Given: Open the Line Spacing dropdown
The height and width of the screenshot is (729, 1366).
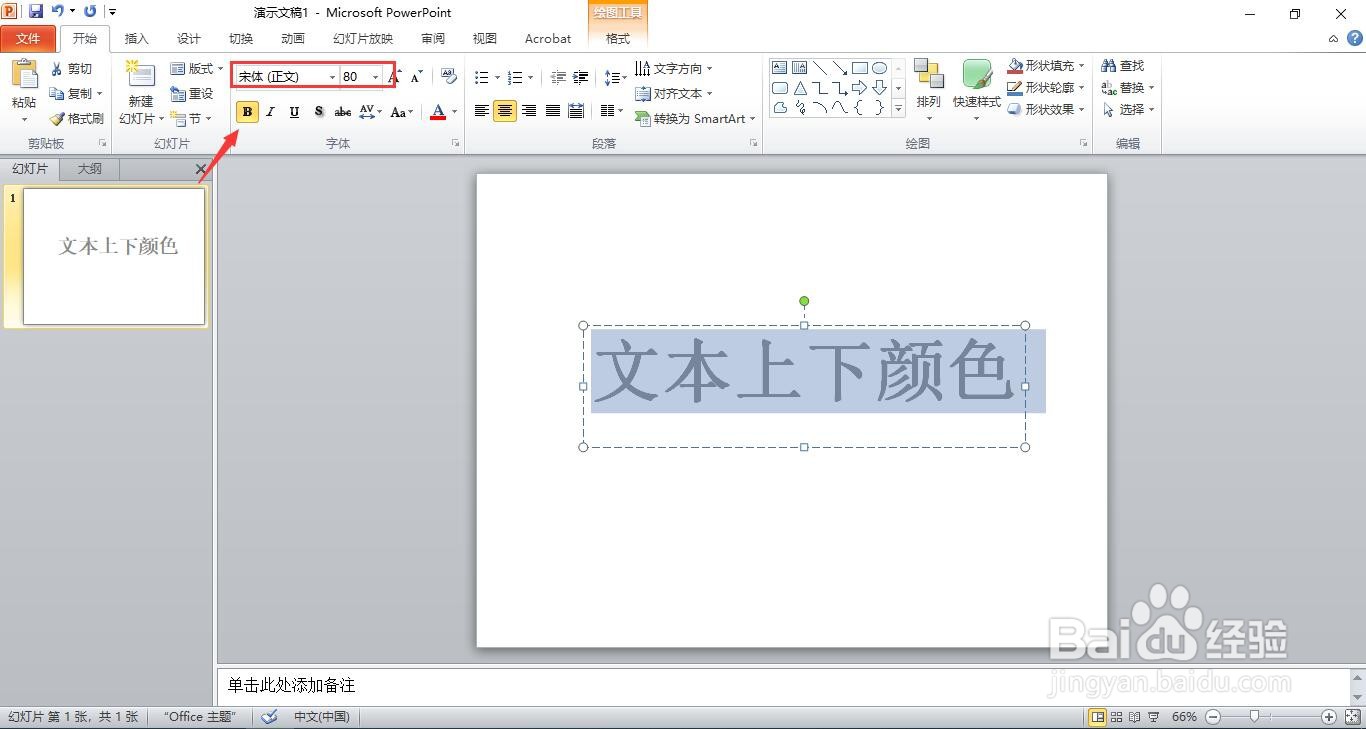Looking at the screenshot, I should 615,77.
